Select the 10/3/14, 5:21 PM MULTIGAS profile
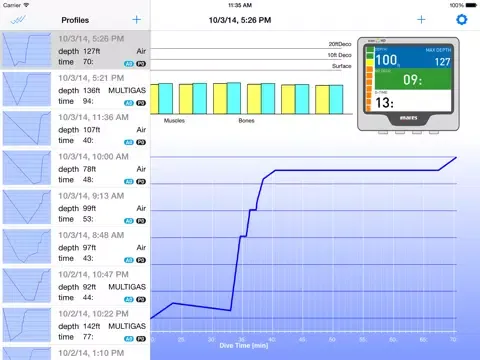This screenshot has height=360, width=480. point(75,90)
